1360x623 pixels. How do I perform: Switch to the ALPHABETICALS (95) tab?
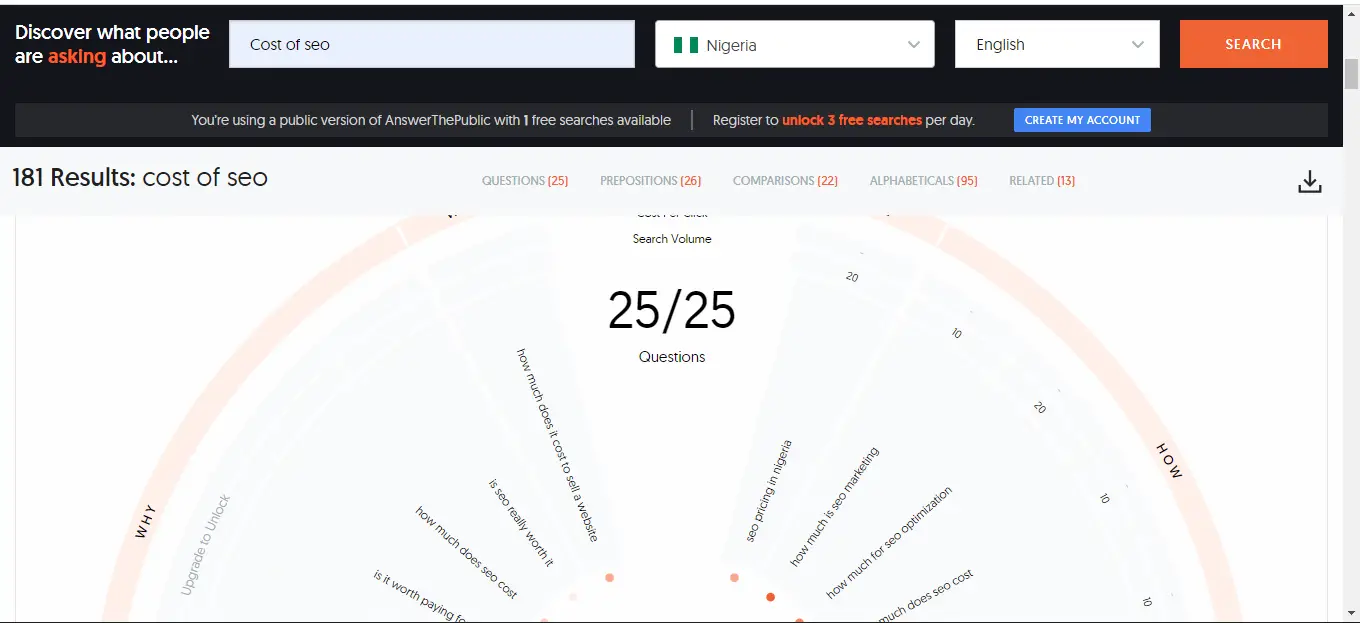(x=924, y=181)
